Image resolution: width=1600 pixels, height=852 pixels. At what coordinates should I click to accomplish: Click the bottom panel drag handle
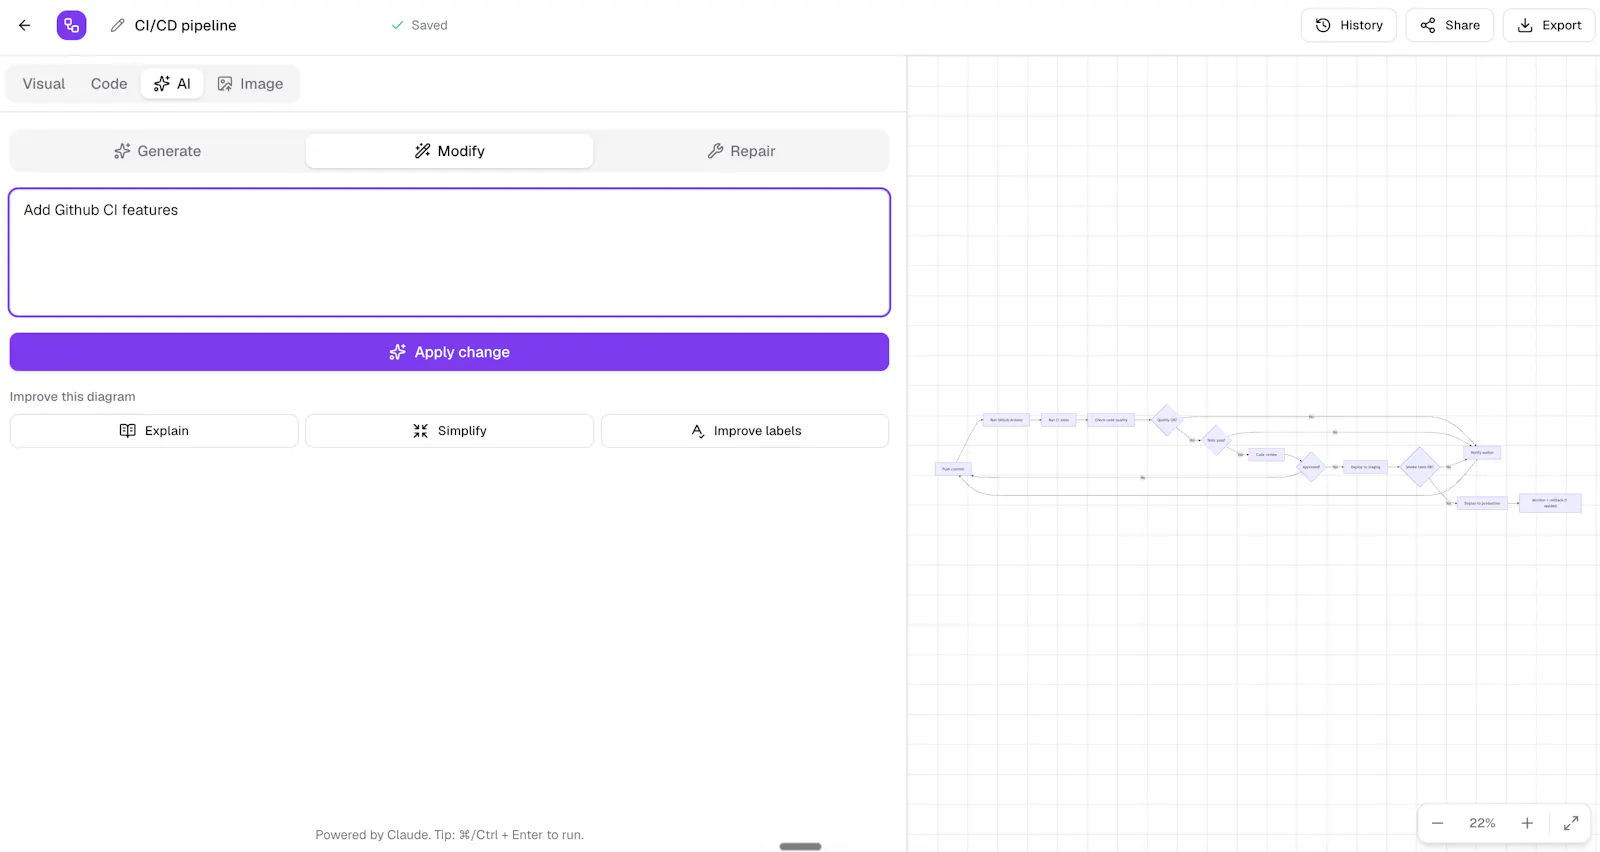click(800, 846)
